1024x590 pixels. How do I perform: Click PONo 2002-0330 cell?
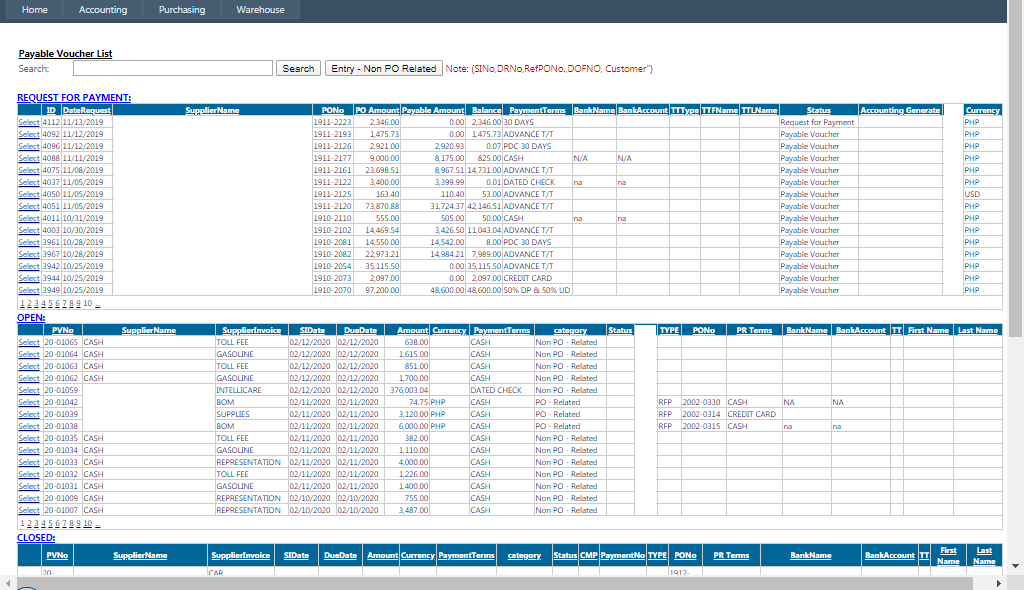tap(703, 402)
